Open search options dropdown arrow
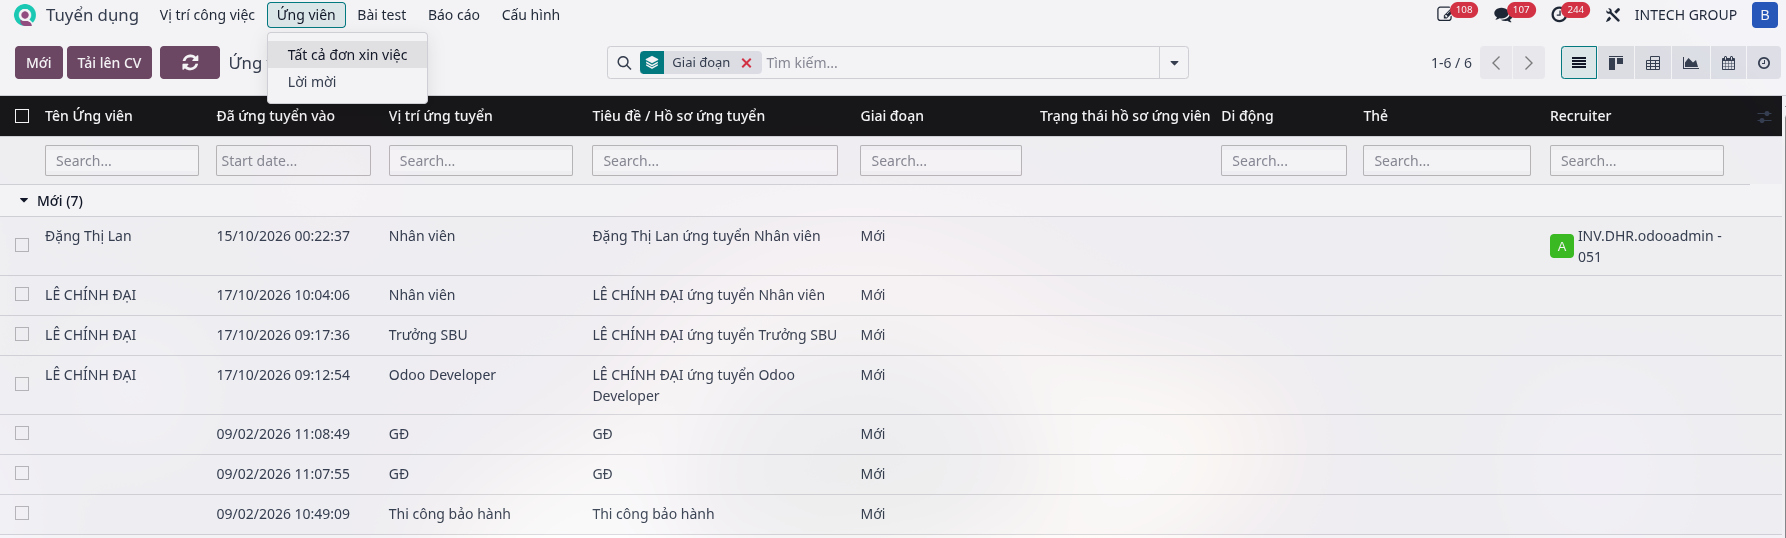1786x538 pixels. tap(1174, 63)
